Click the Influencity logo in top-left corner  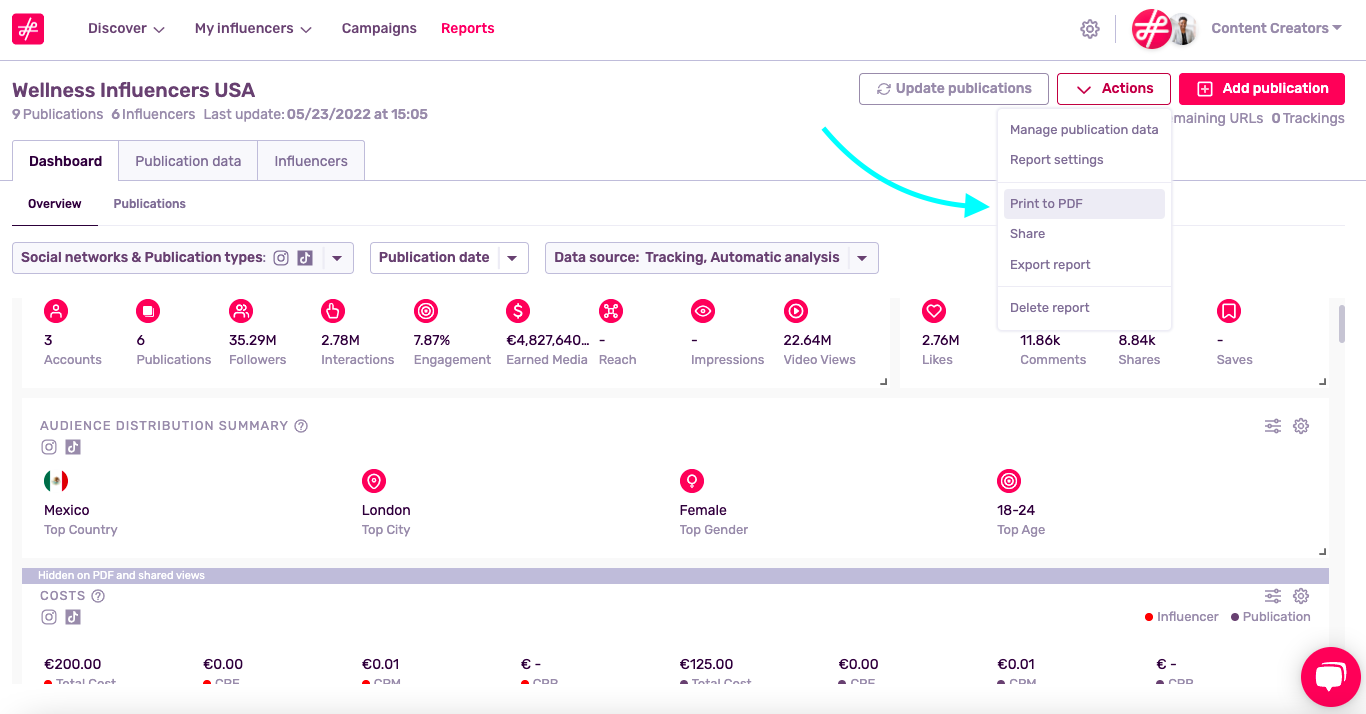click(27, 28)
